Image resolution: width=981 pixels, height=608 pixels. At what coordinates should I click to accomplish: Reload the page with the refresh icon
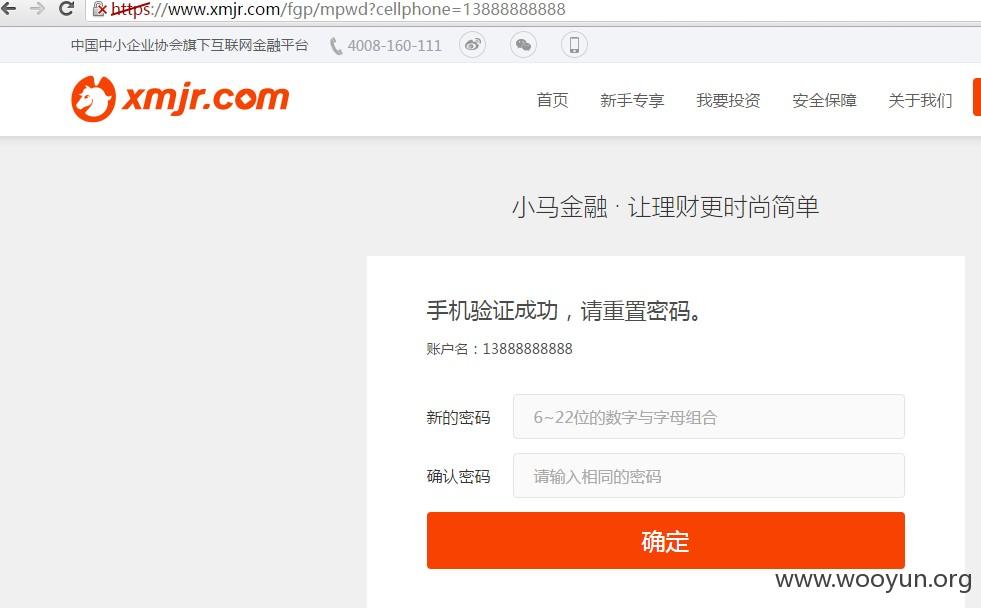pos(66,9)
